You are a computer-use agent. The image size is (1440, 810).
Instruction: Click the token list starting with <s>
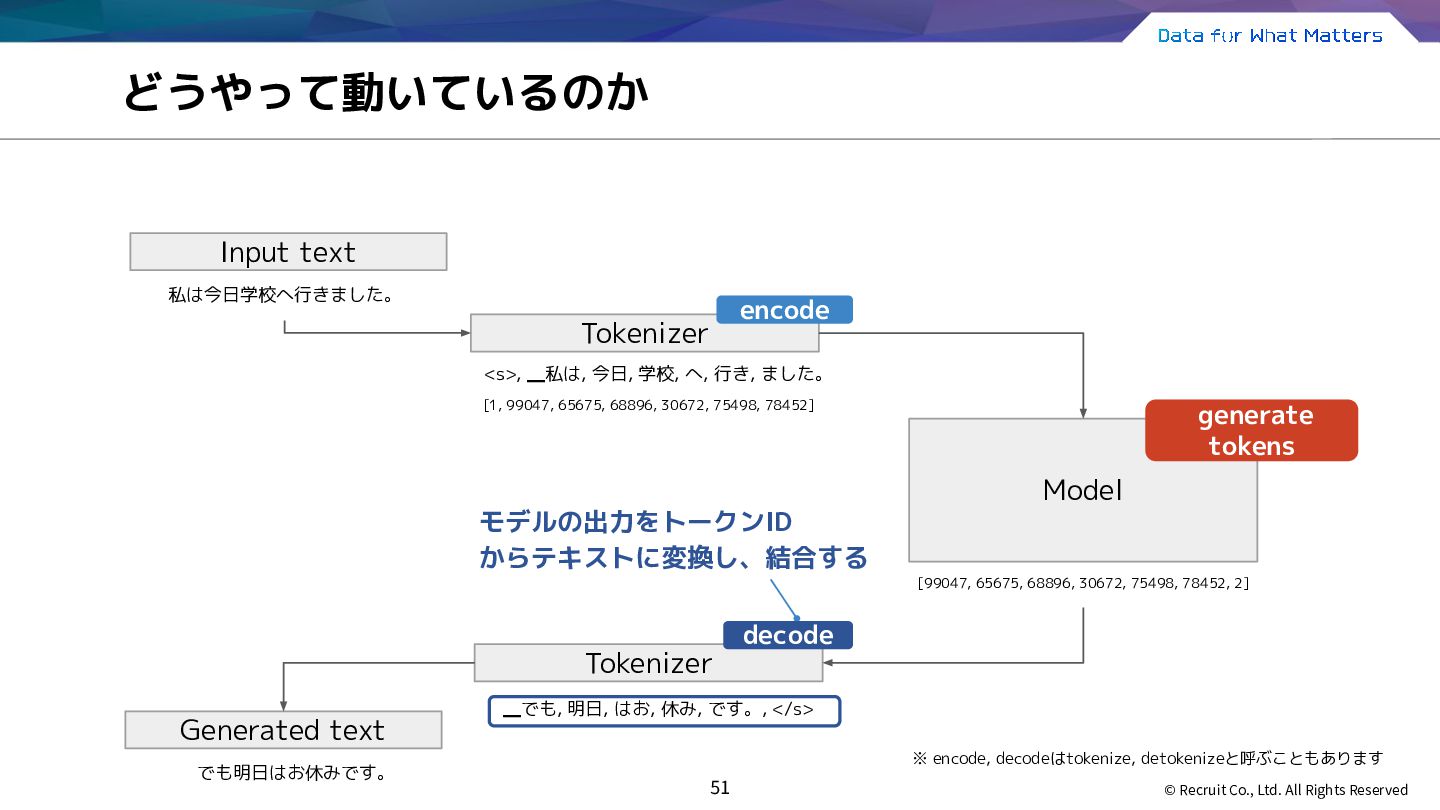[x=655, y=375]
